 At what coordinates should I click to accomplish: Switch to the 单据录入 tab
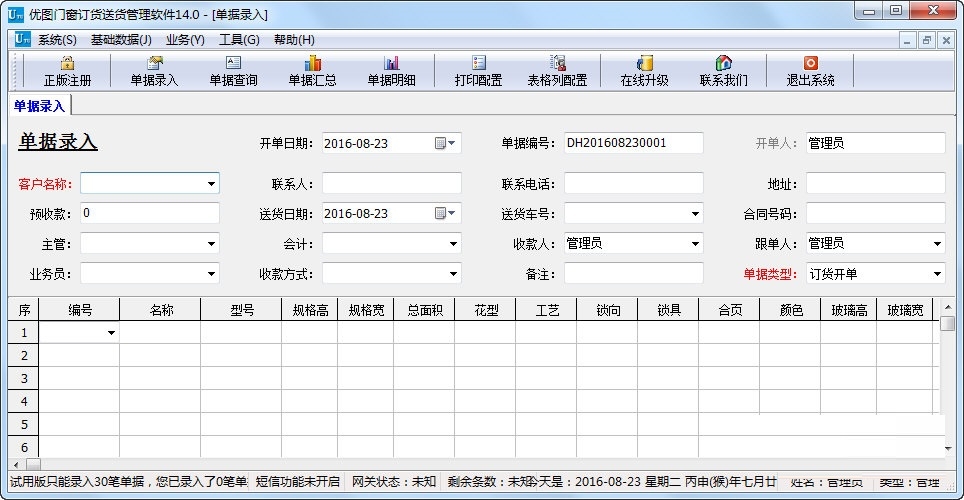coord(39,106)
